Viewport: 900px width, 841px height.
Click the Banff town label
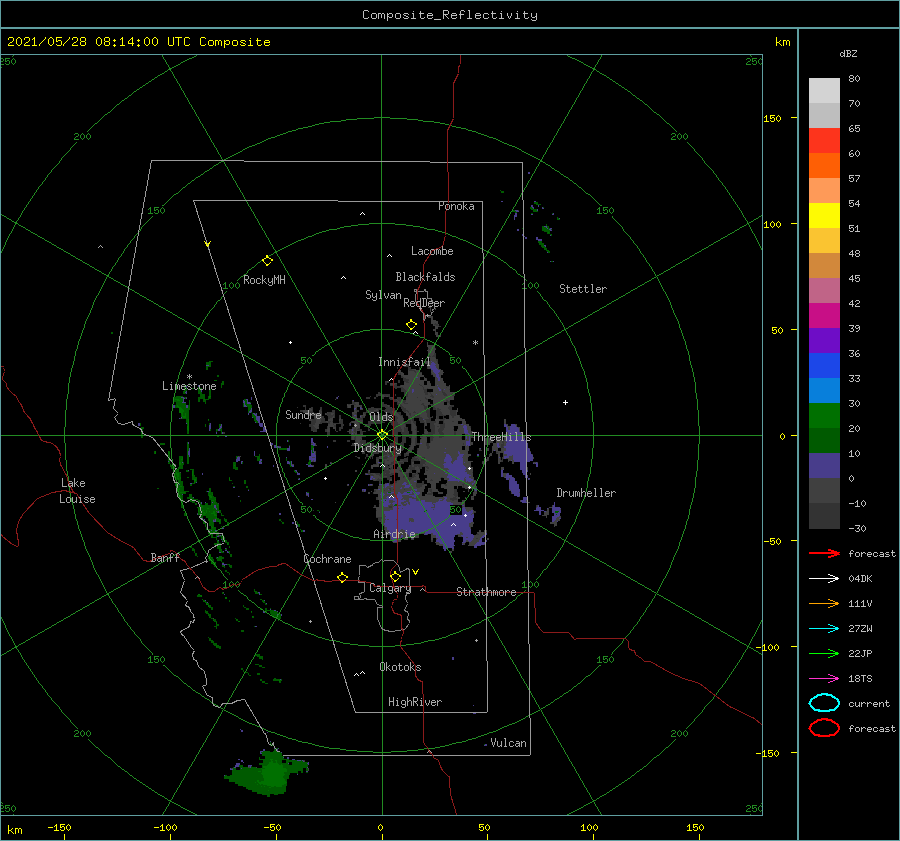[x=165, y=557]
